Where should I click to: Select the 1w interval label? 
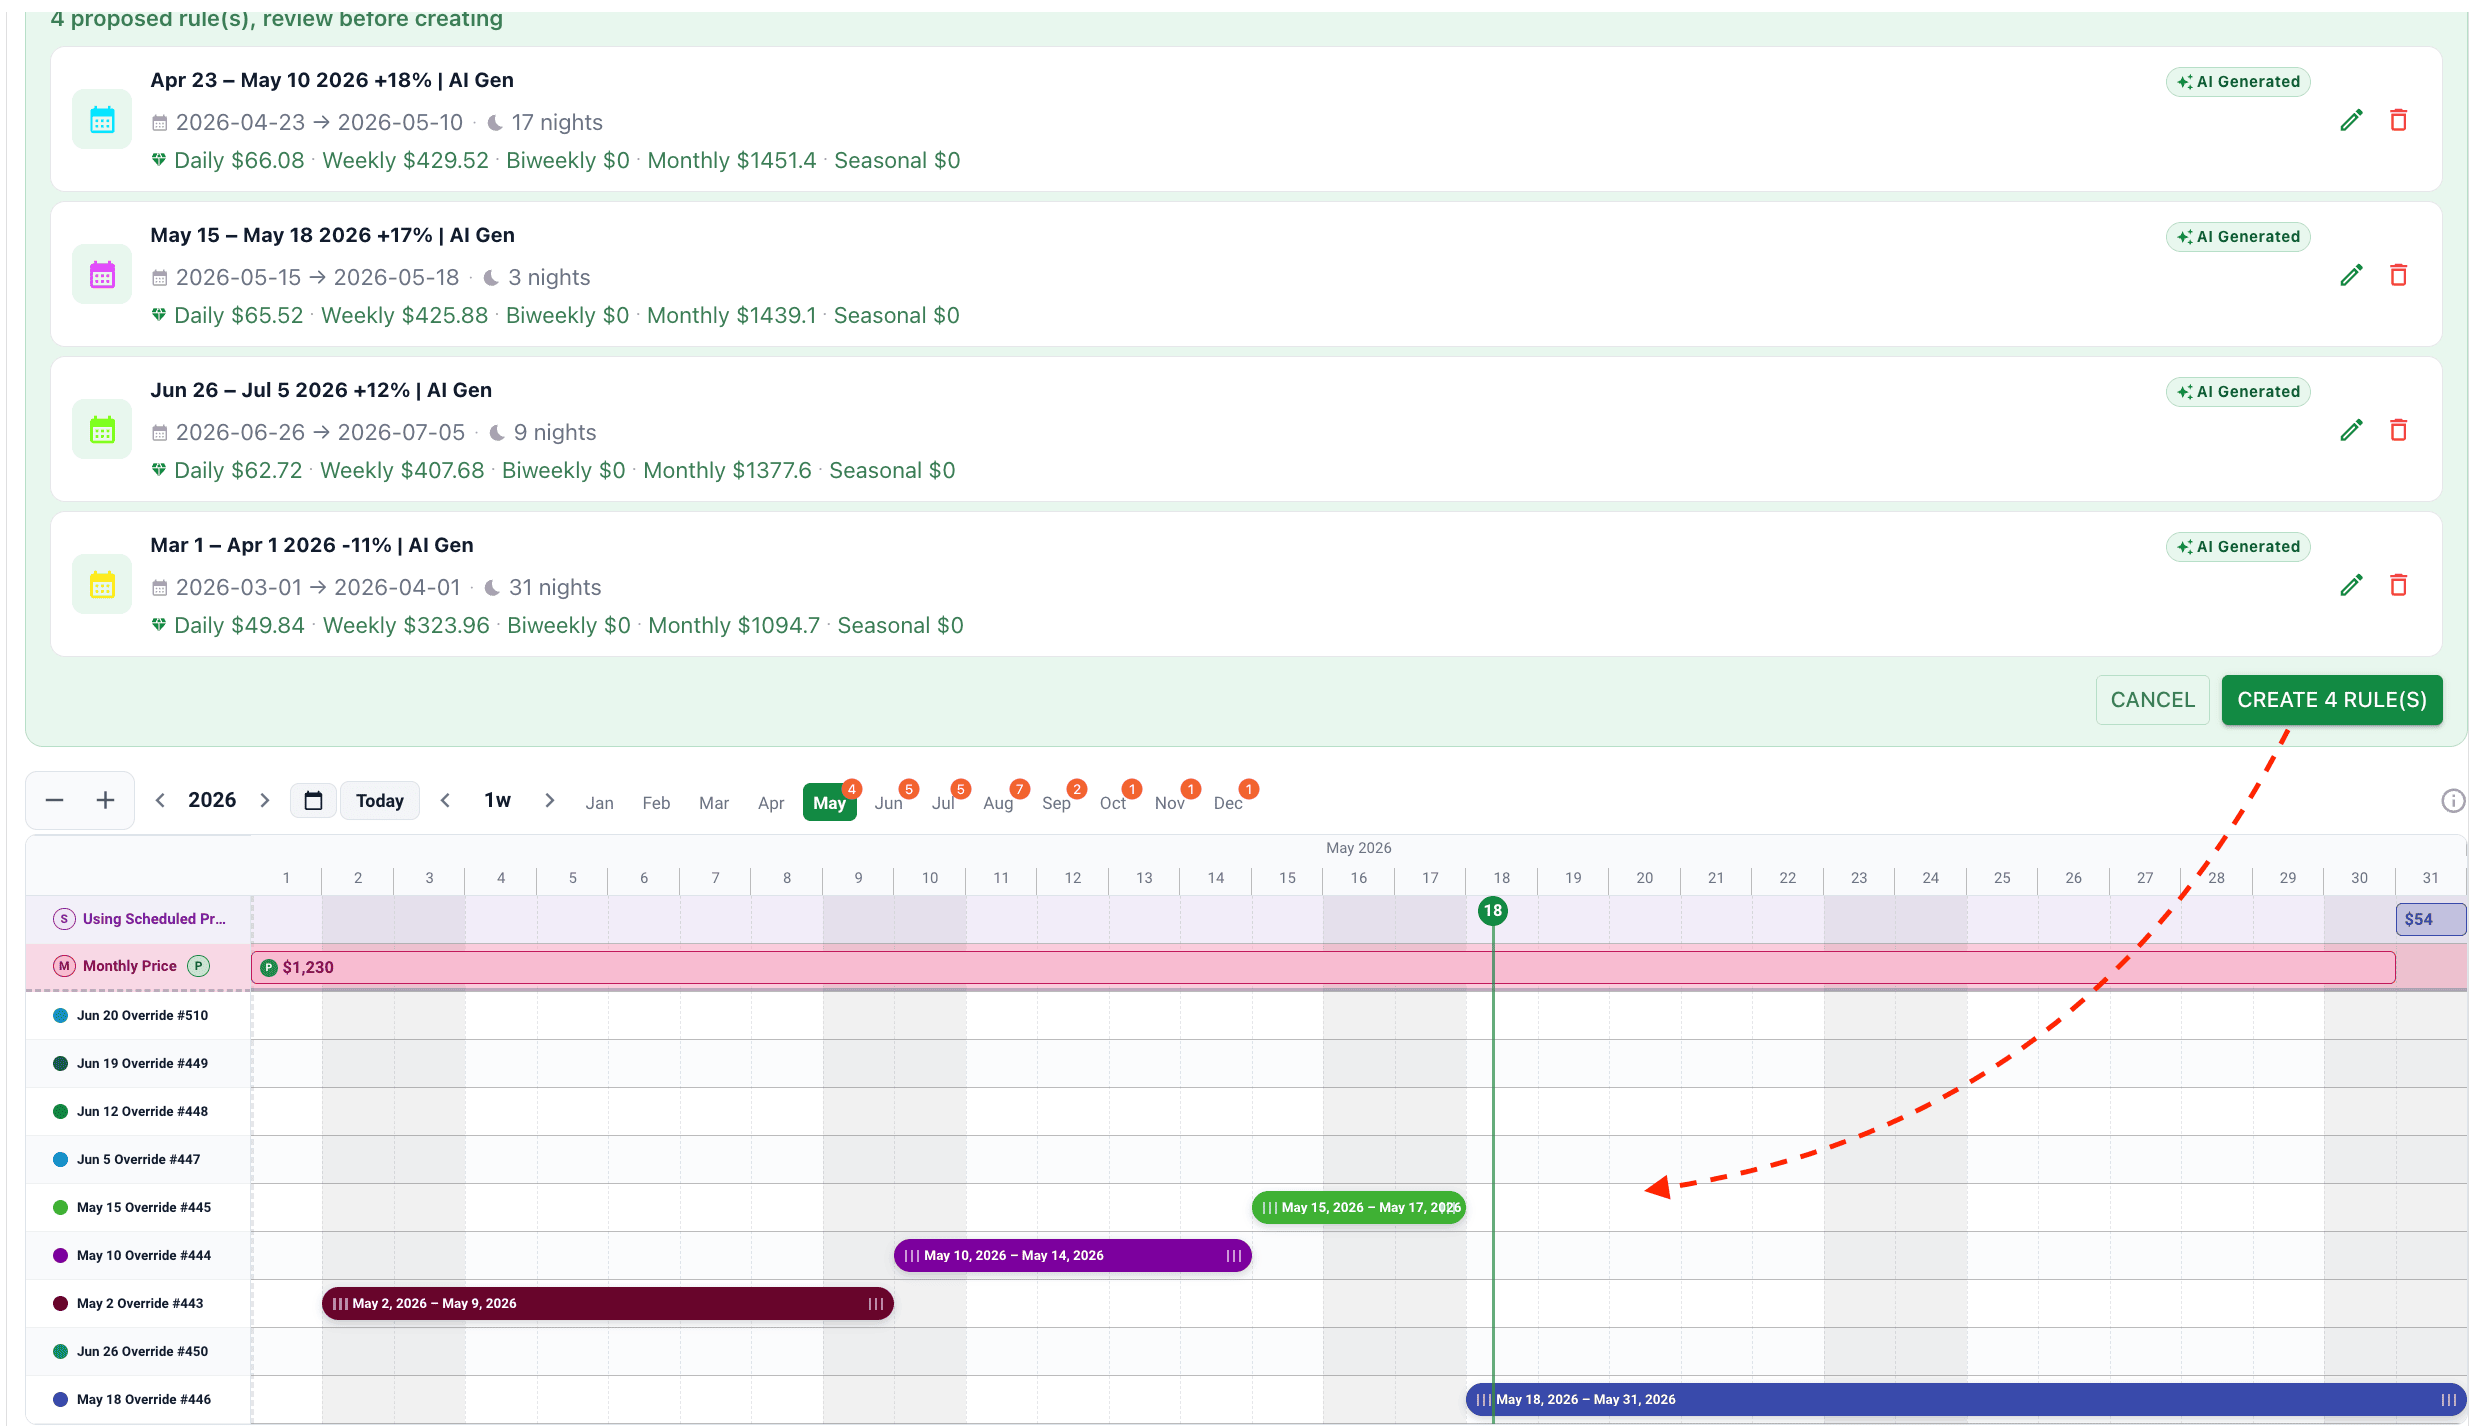point(497,800)
